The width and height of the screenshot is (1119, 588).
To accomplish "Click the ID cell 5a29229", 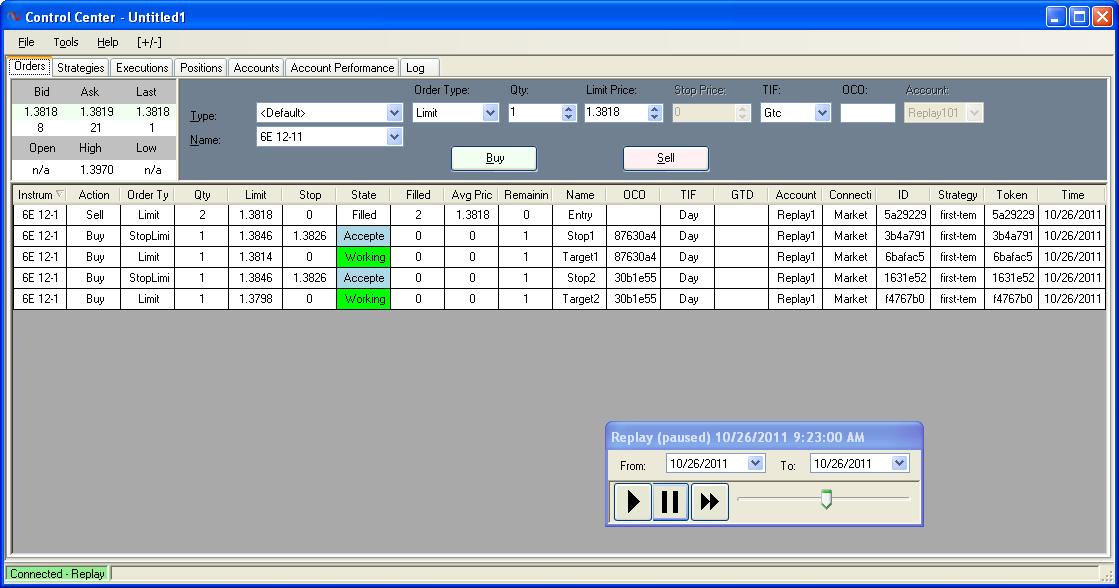I will click(903, 215).
